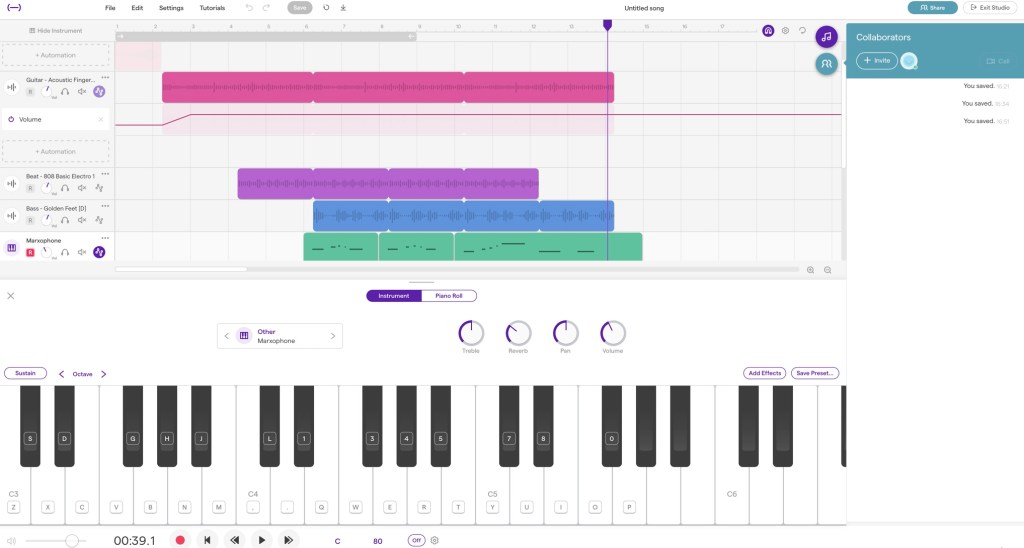Open the Beat track three-dot options menu
Screen dimensions: 1024x548
tap(104, 176)
